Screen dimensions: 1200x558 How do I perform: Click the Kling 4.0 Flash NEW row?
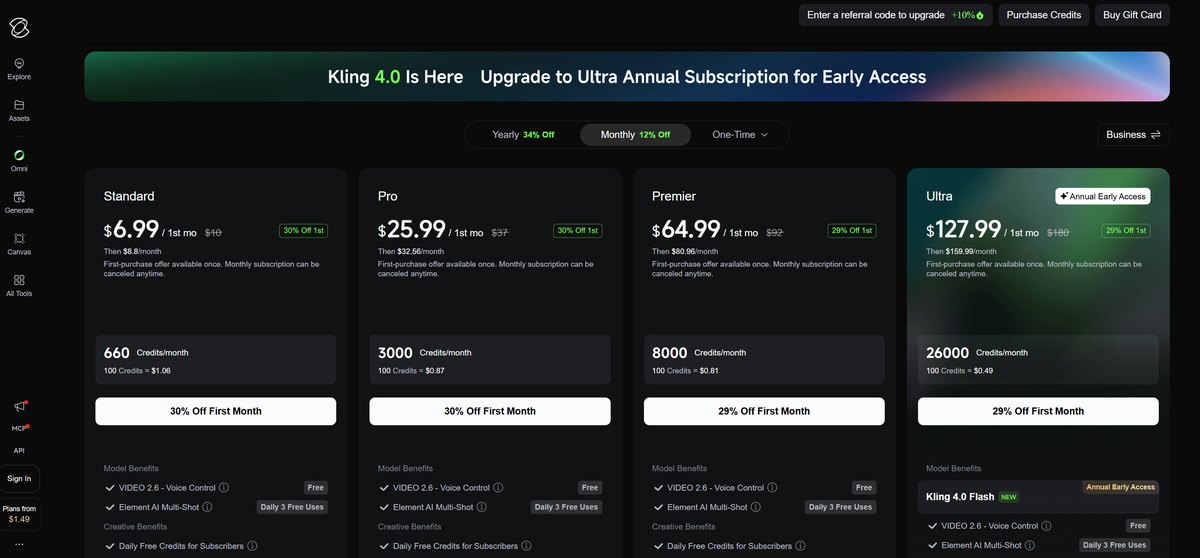point(1038,496)
